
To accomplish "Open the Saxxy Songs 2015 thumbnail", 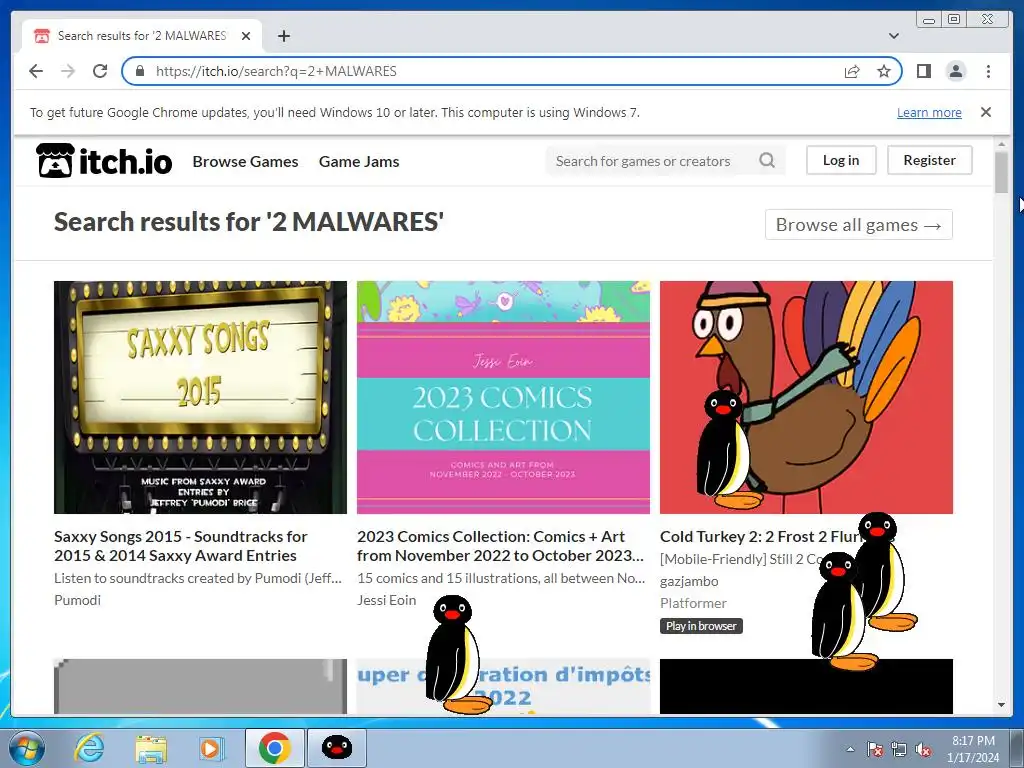I will (x=200, y=397).
